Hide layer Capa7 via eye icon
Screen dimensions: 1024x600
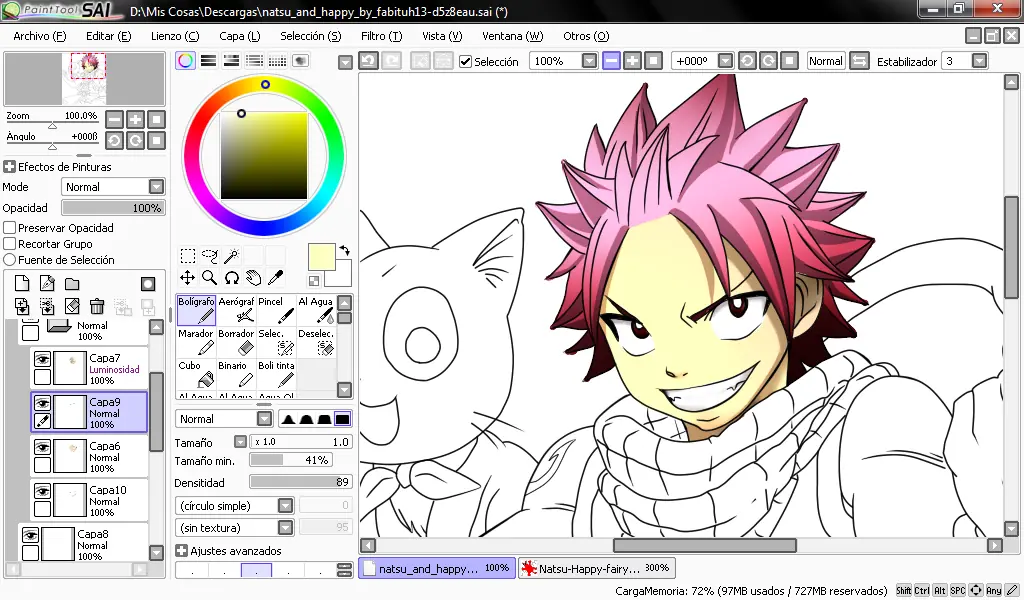coord(42,359)
